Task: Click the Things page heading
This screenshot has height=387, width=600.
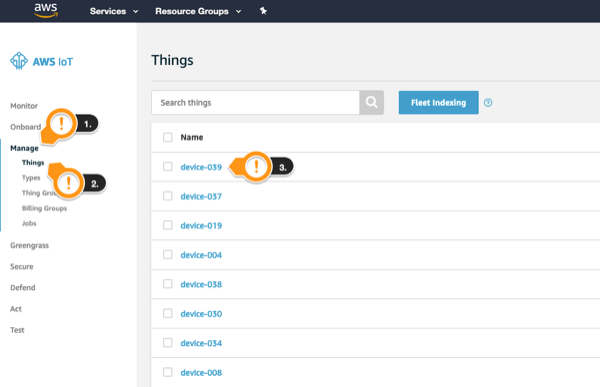Action: pyautogui.click(x=172, y=60)
